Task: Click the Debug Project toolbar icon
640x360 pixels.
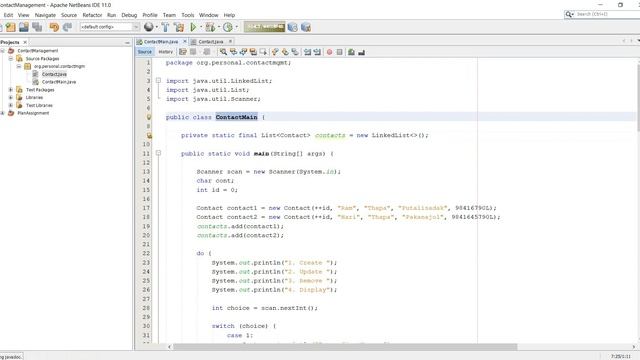Action: (x=210, y=27)
